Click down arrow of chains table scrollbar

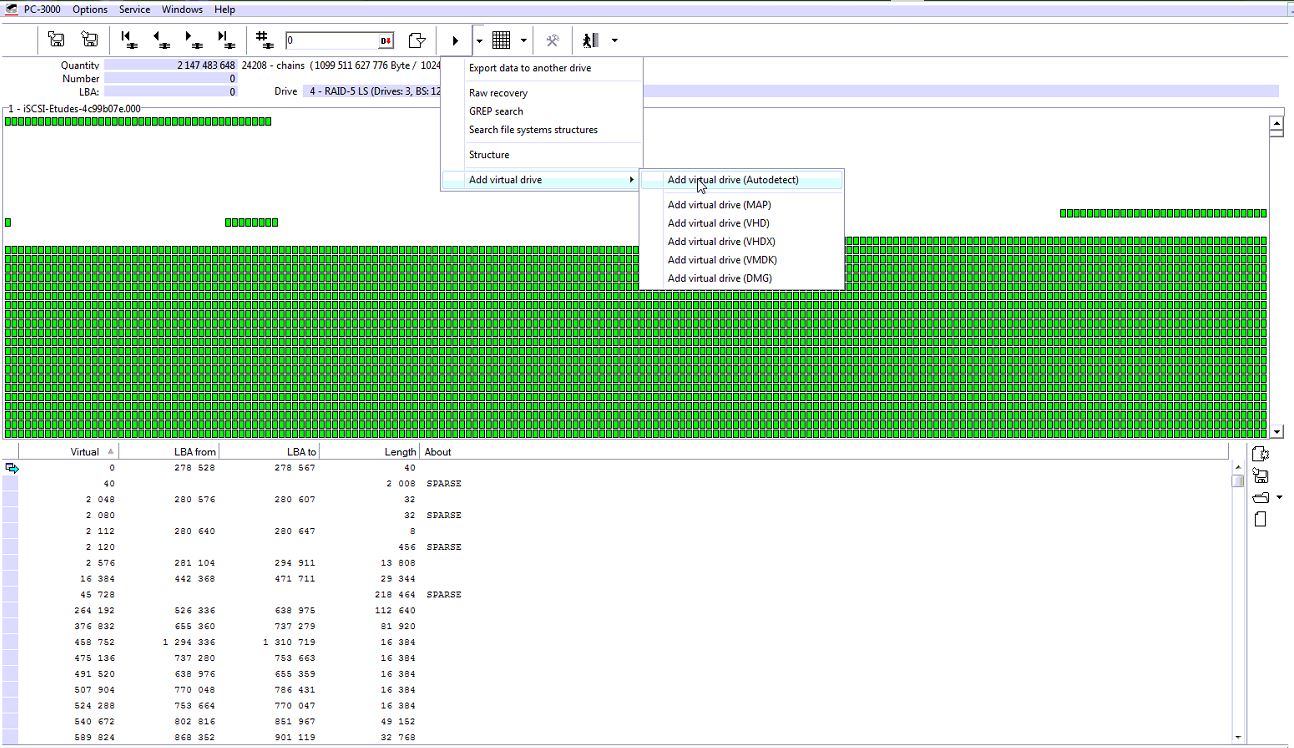click(1238, 737)
